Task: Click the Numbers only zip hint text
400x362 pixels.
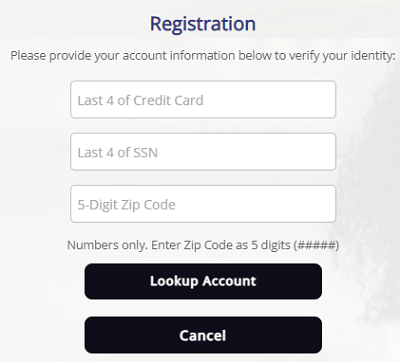Action: coord(203,245)
